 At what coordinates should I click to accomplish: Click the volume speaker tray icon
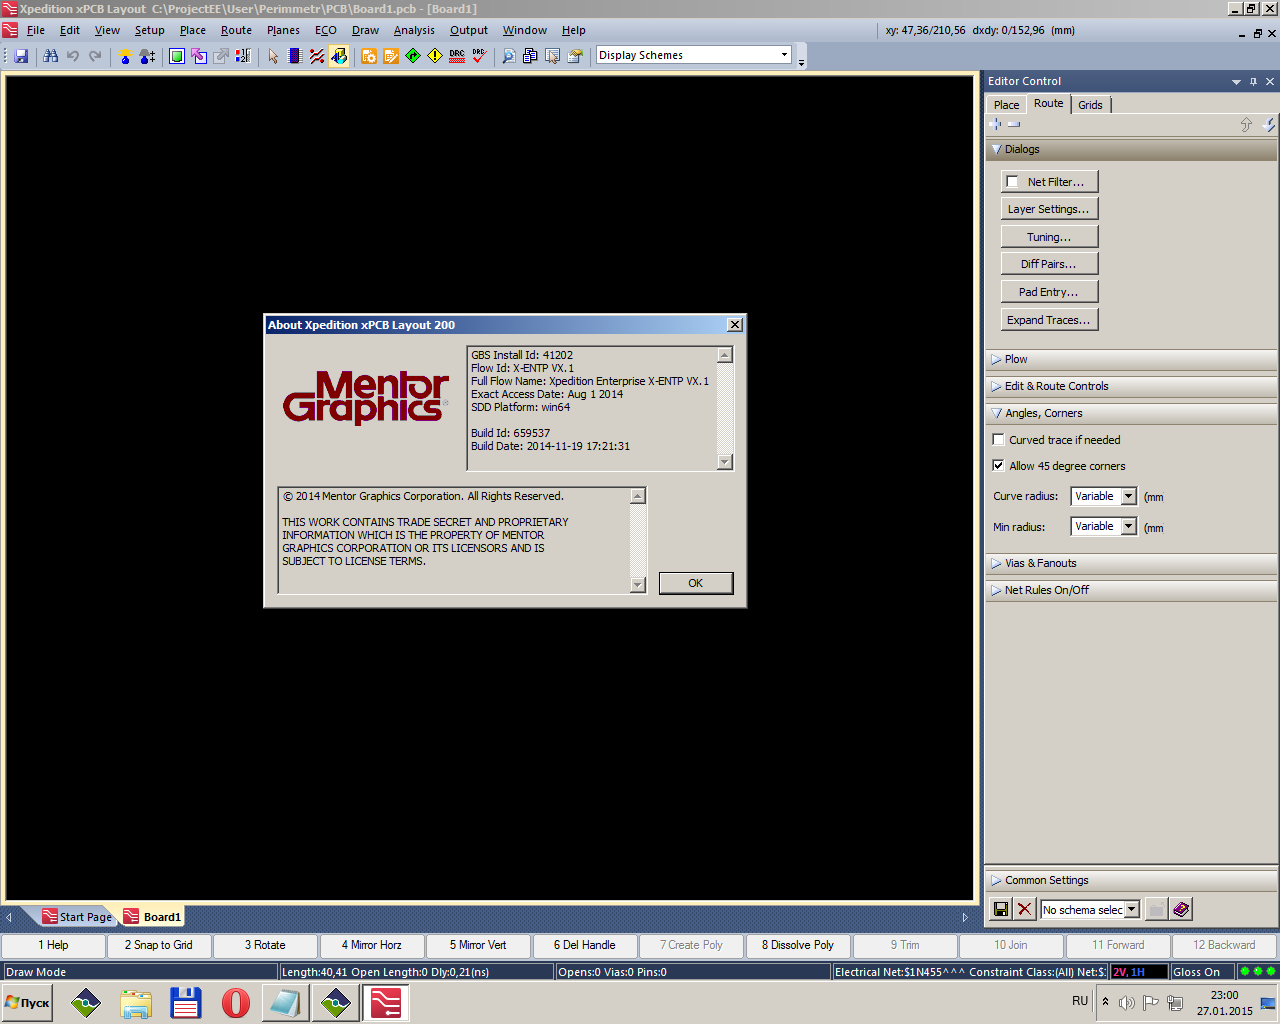pyautogui.click(x=1127, y=1002)
